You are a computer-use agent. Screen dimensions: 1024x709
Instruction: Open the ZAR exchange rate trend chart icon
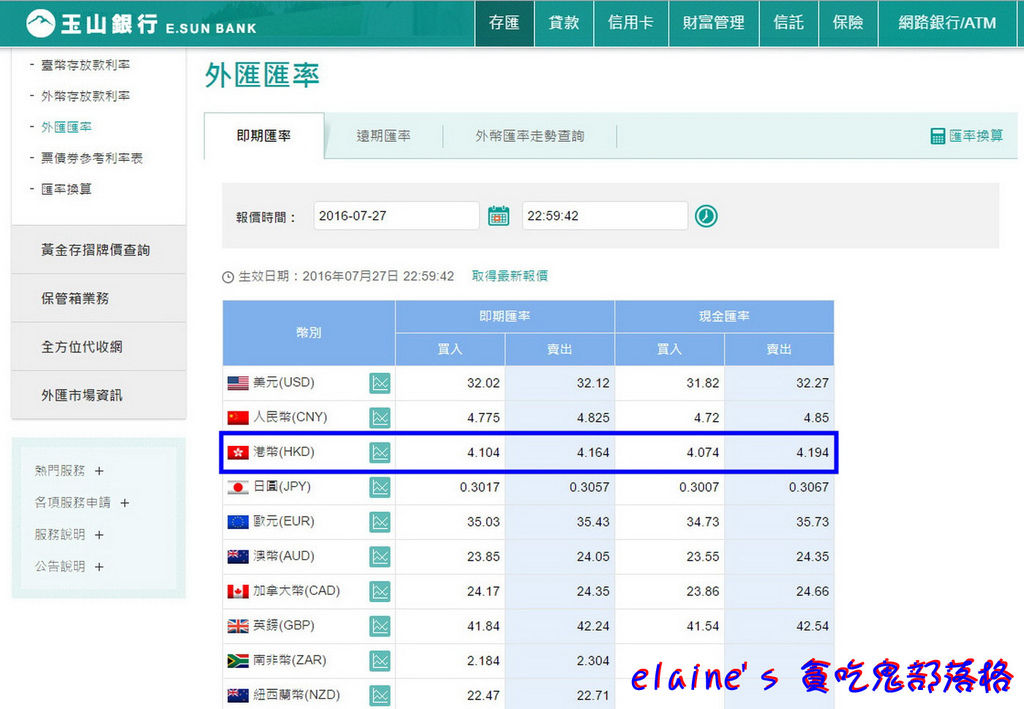[x=379, y=661]
